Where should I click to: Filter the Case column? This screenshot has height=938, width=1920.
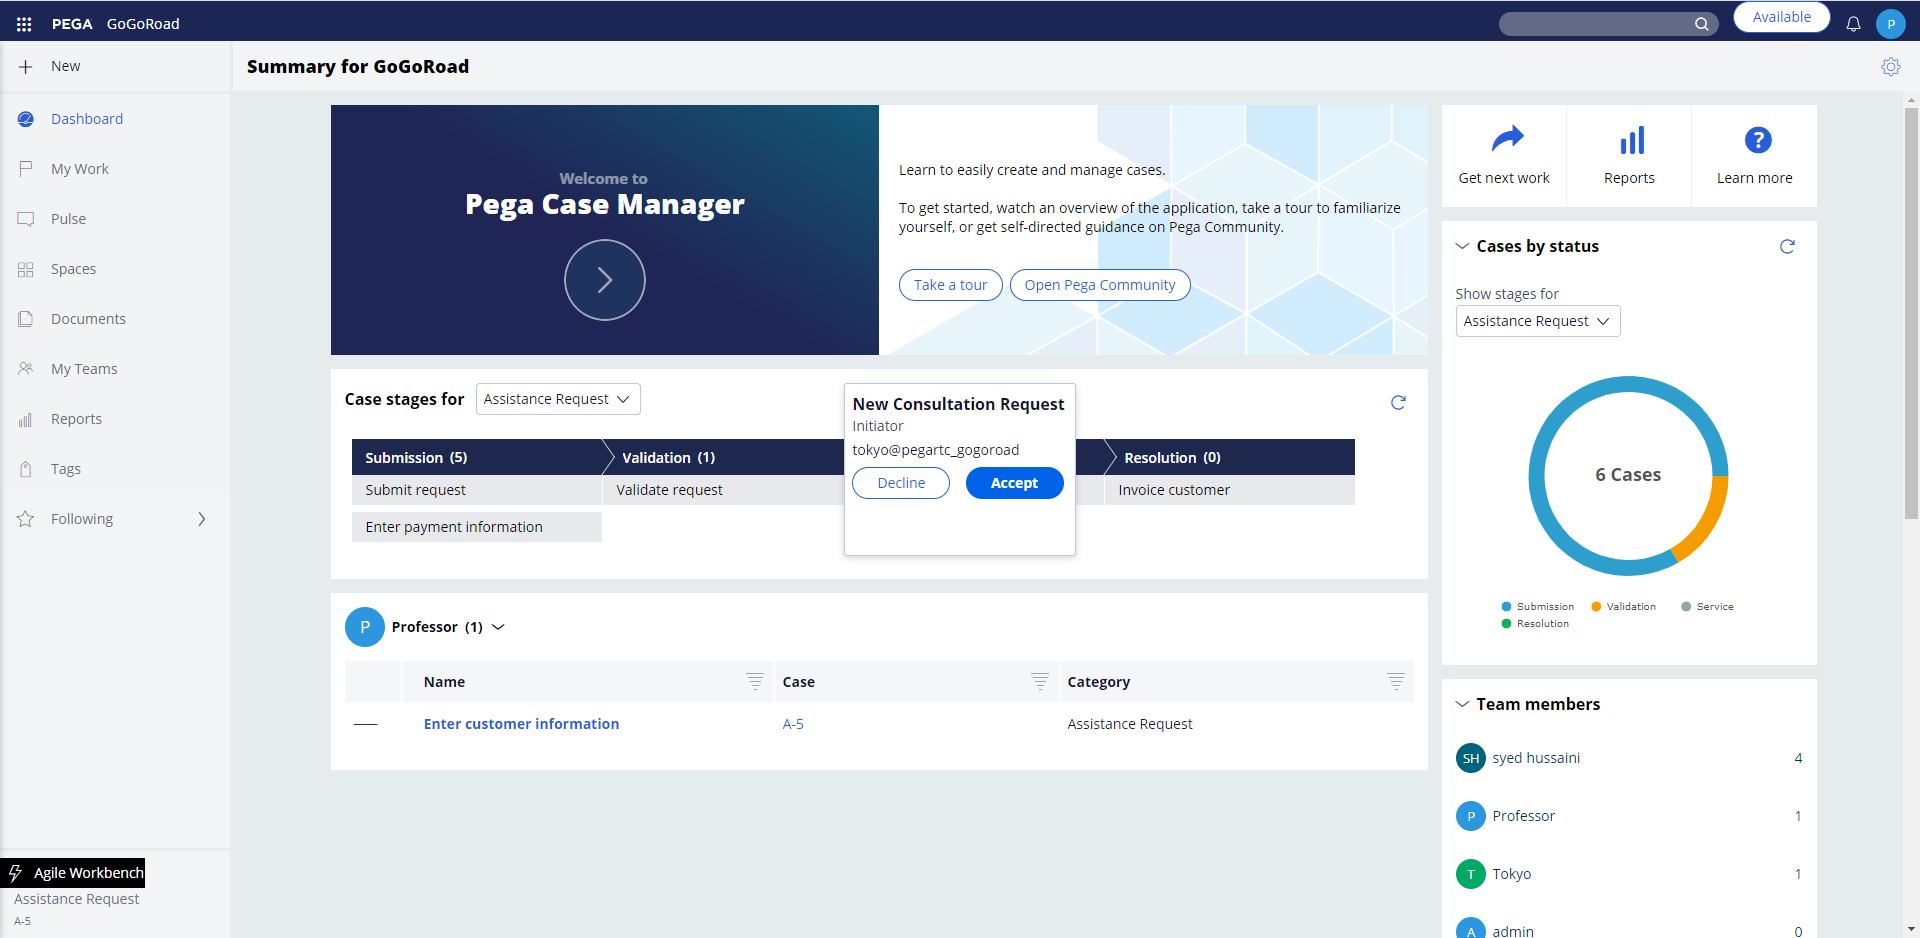click(x=1040, y=682)
